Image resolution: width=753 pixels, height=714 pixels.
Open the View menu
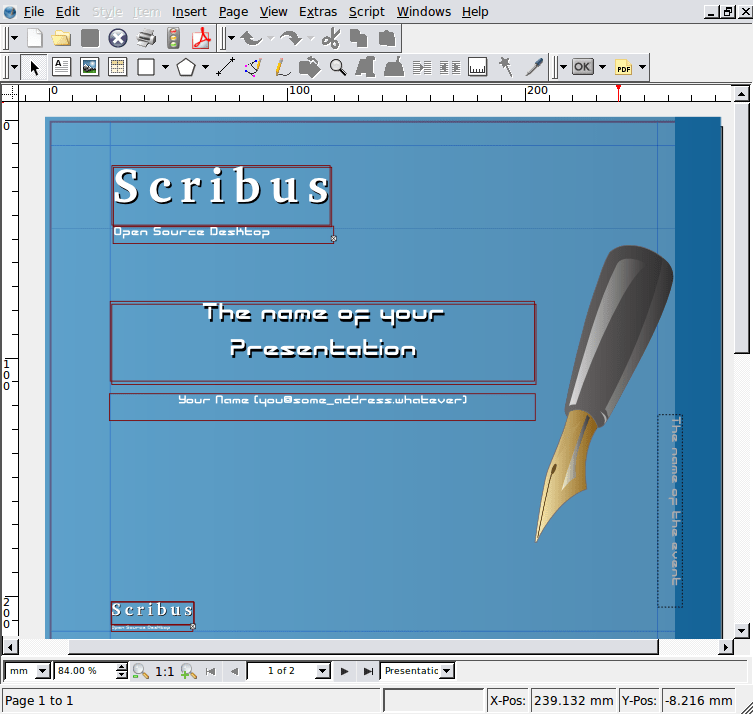[273, 12]
